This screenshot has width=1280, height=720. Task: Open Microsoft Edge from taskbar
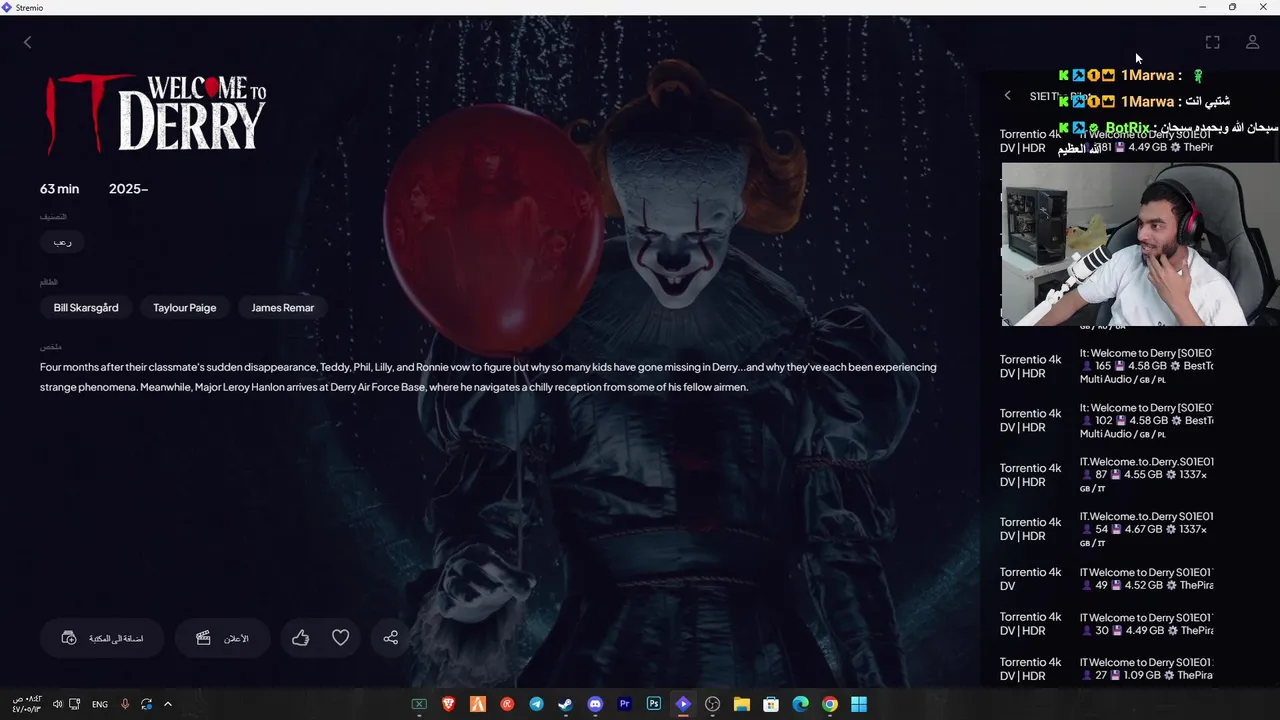point(800,704)
